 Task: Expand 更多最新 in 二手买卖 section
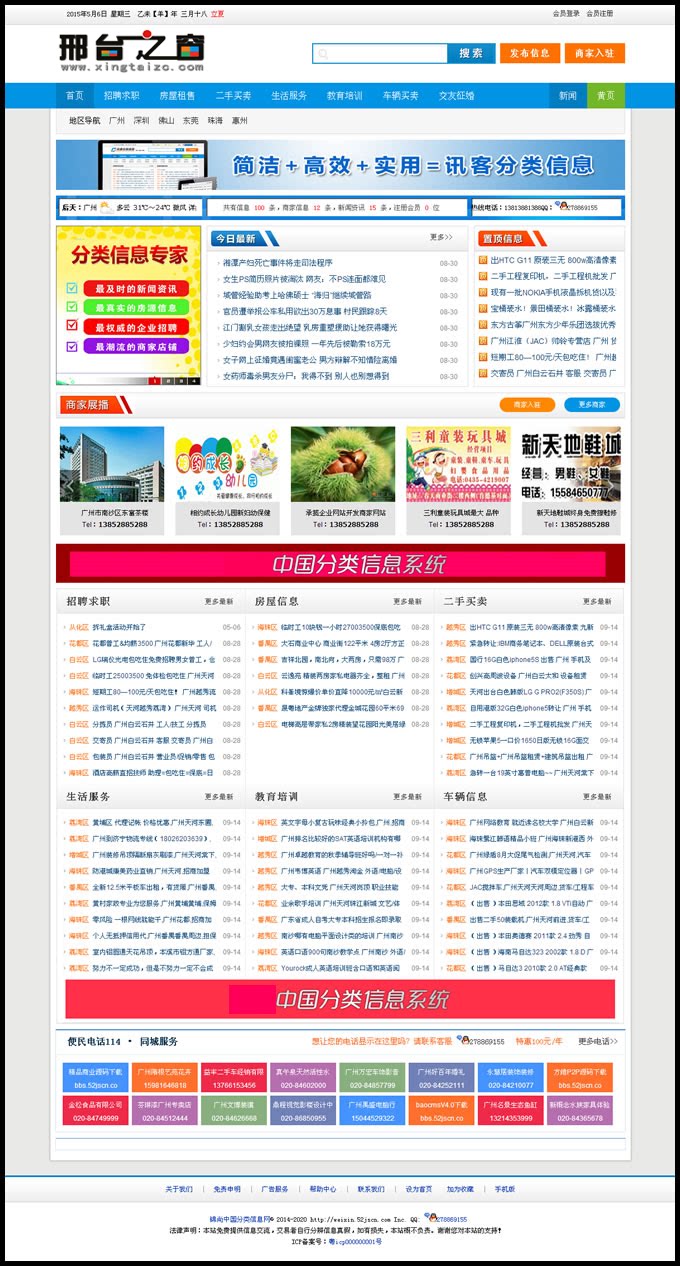[597, 602]
